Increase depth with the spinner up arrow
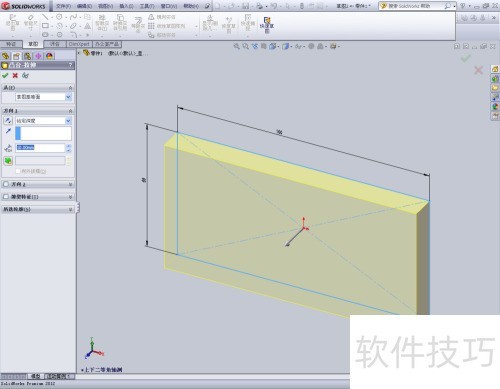The width and height of the screenshot is (500, 389). pos(69,146)
